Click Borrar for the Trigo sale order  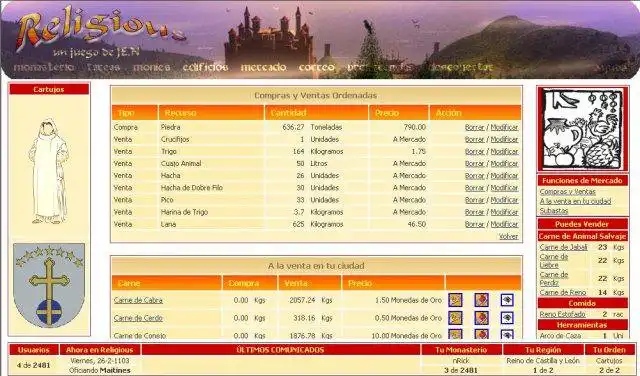click(x=475, y=151)
